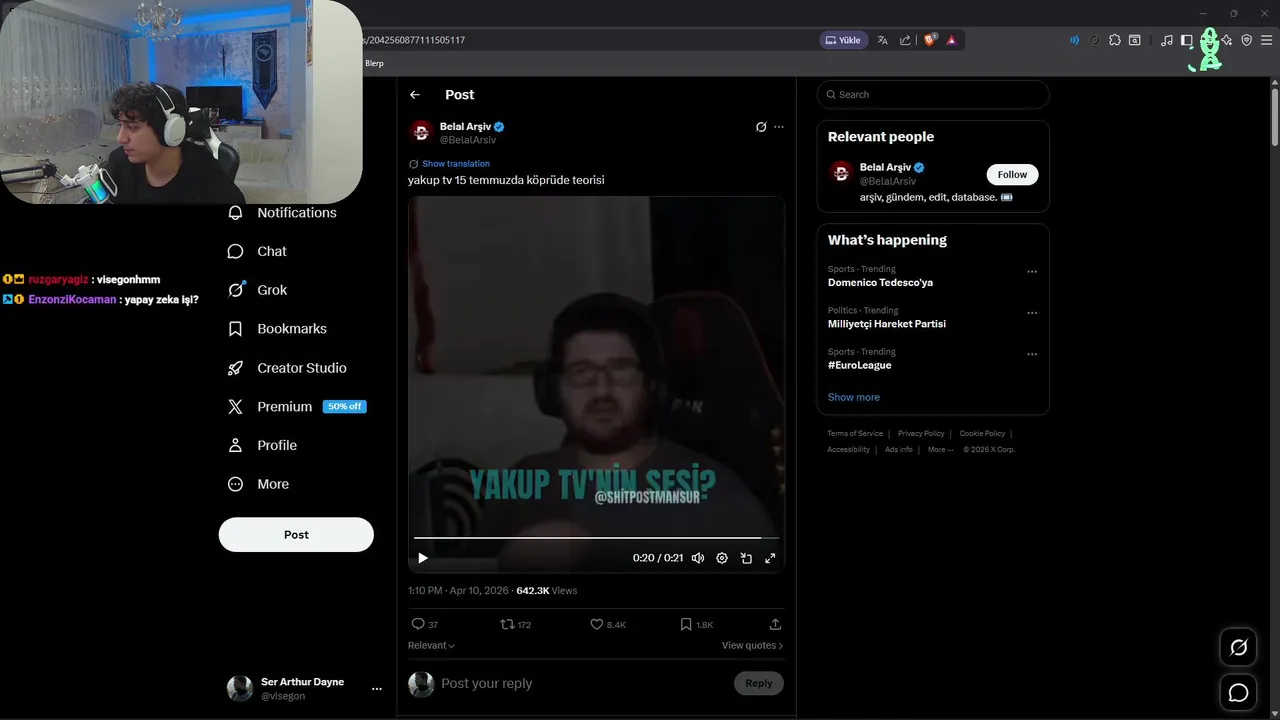
Task: Open the Brave VPN shield icon
Action: (x=1246, y=40)
